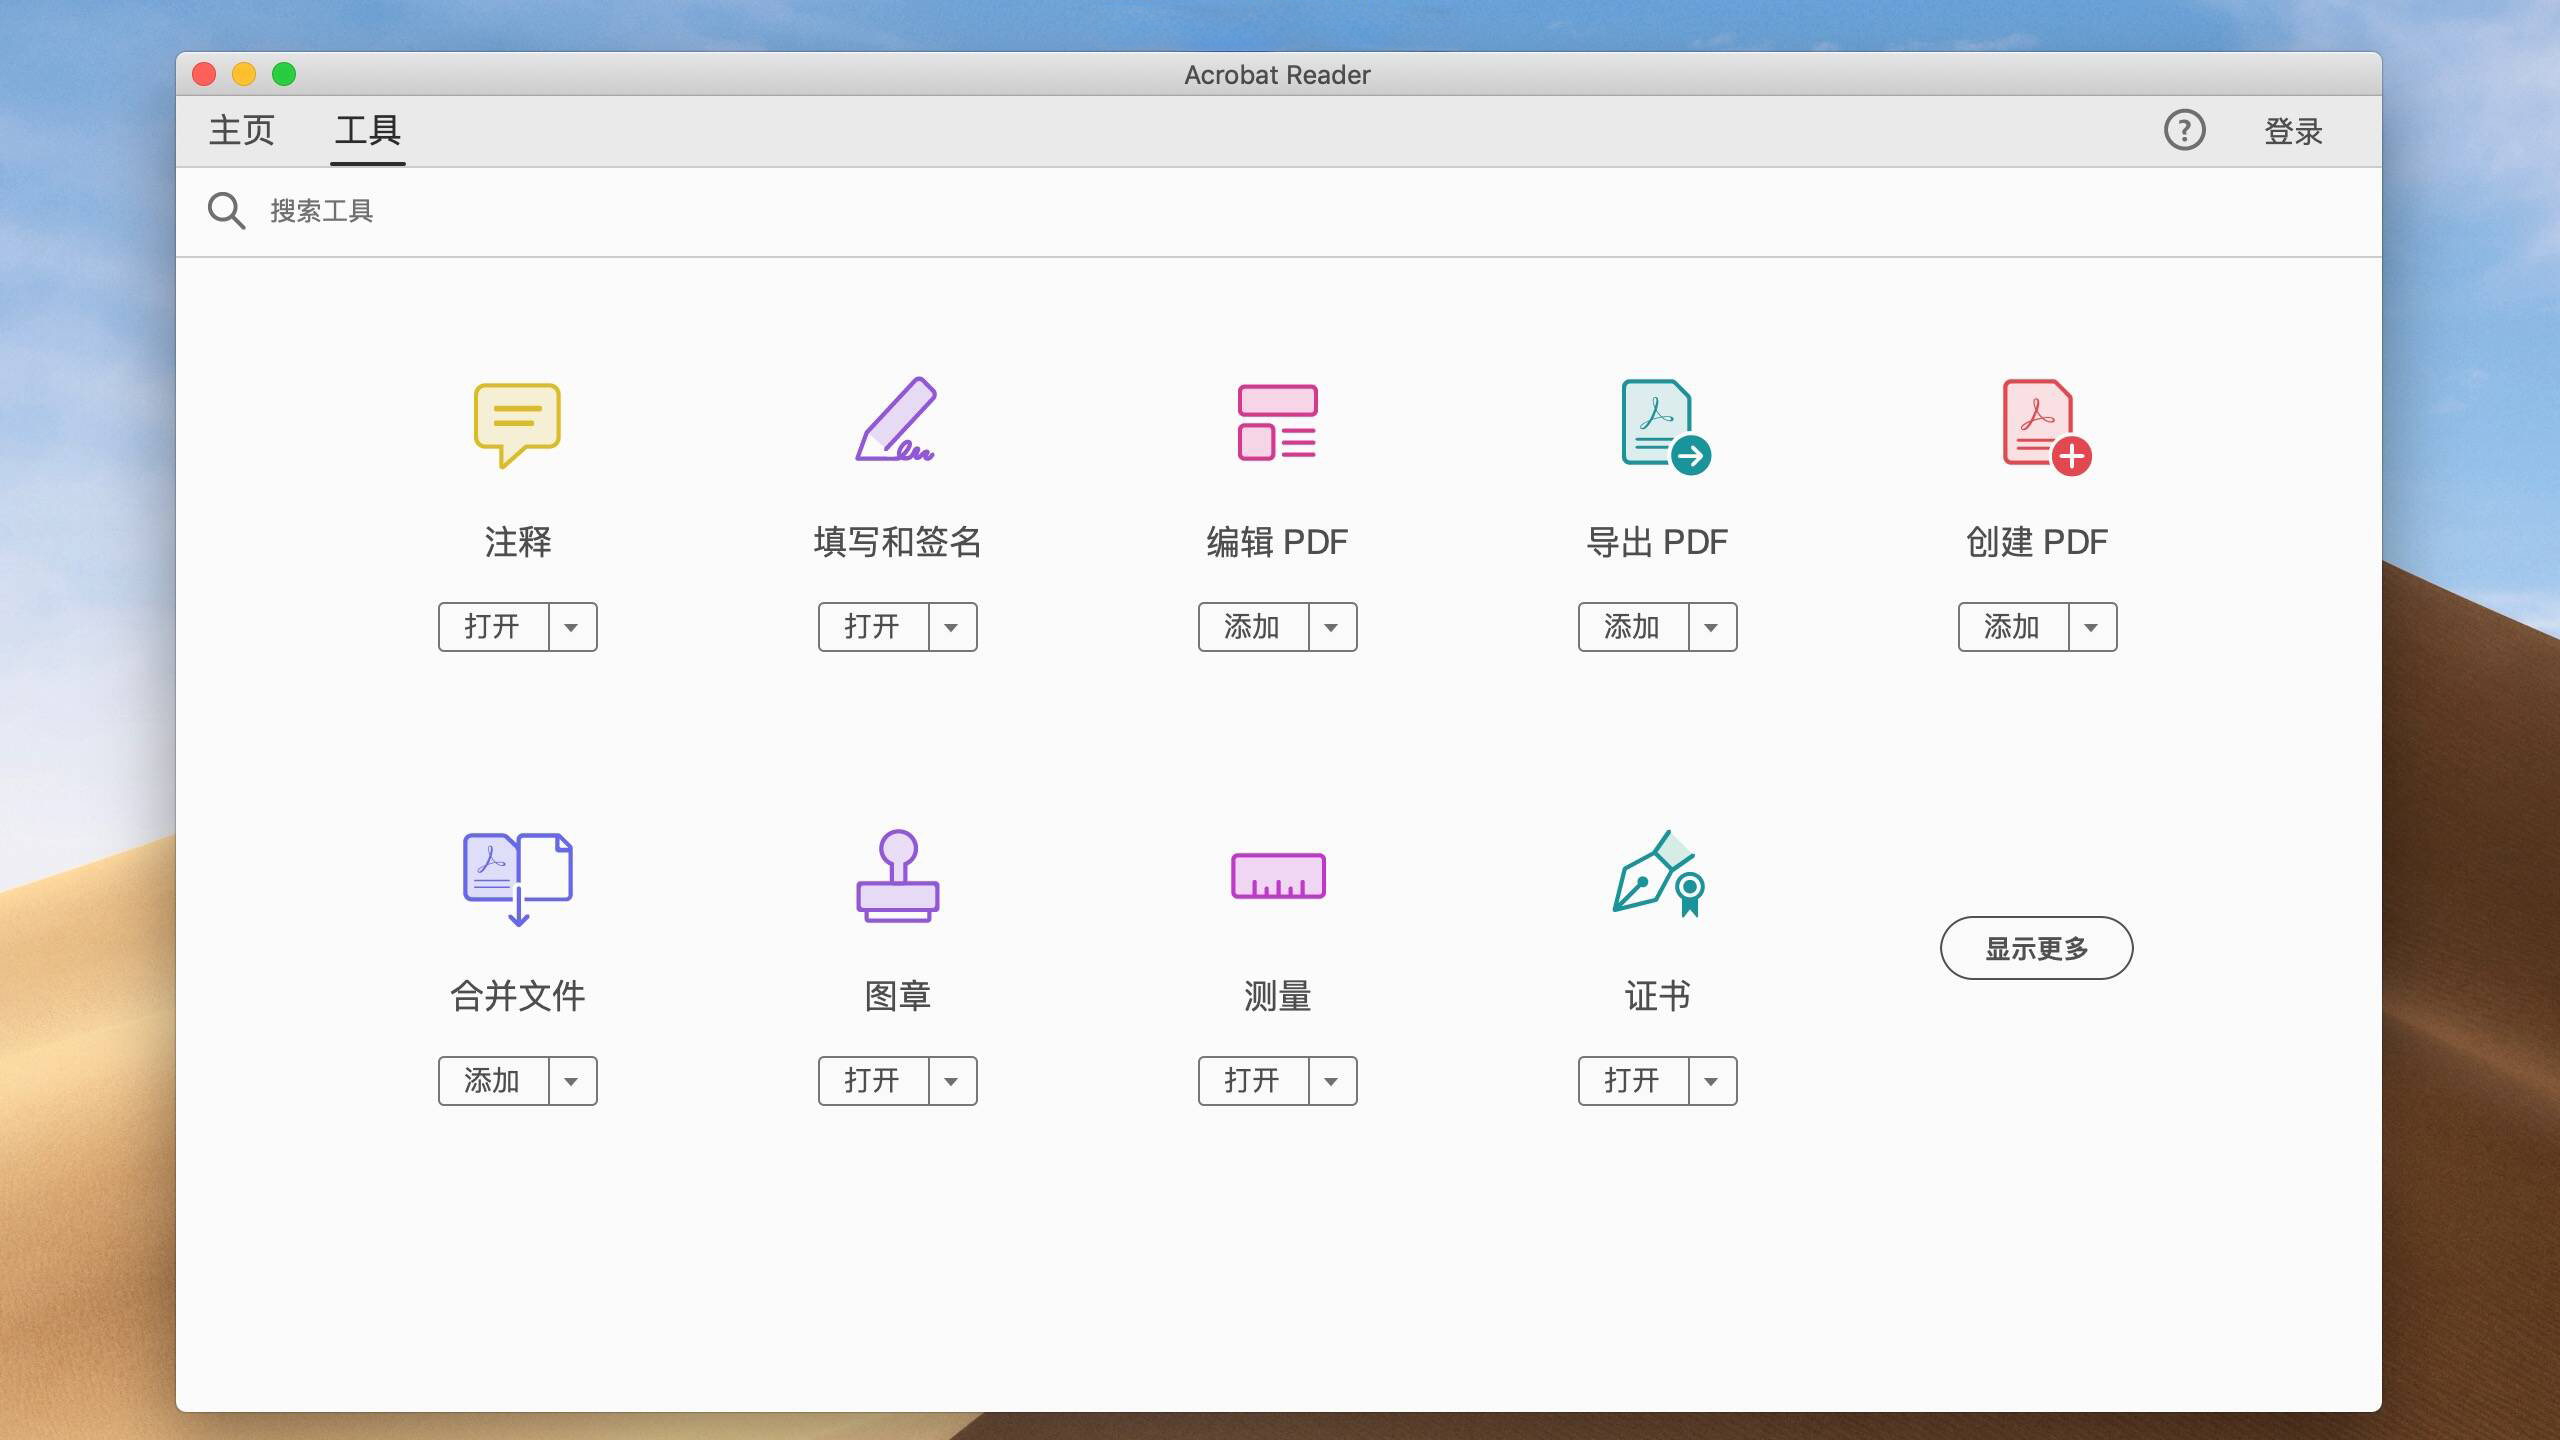Image resolution: width=2560 pixels, height=1440 pixels.
Task: Click the 测量 ruler icon
Action: click(x=1277, y=876)
